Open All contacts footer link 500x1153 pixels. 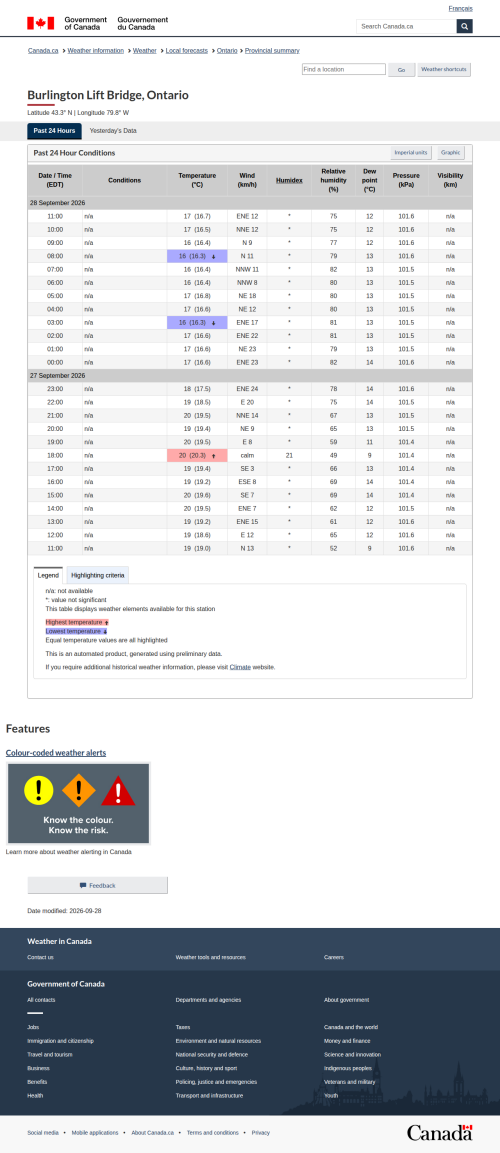[x=41, y=1000]
